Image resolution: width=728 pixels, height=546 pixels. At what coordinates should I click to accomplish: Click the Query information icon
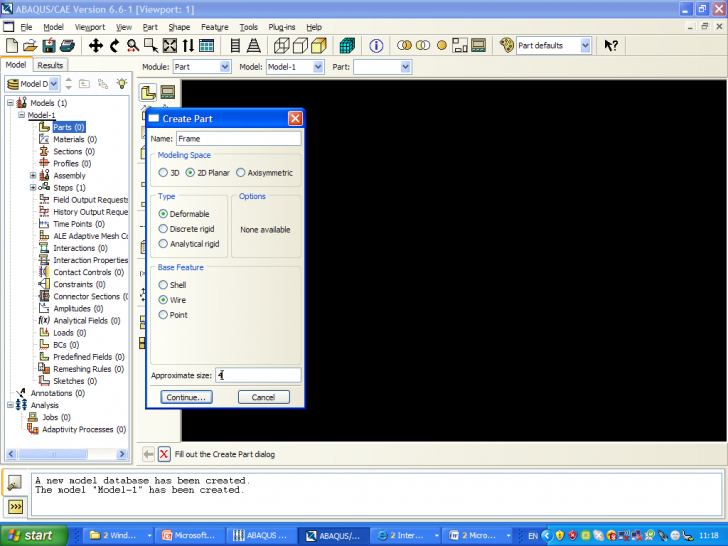(377, 46)
